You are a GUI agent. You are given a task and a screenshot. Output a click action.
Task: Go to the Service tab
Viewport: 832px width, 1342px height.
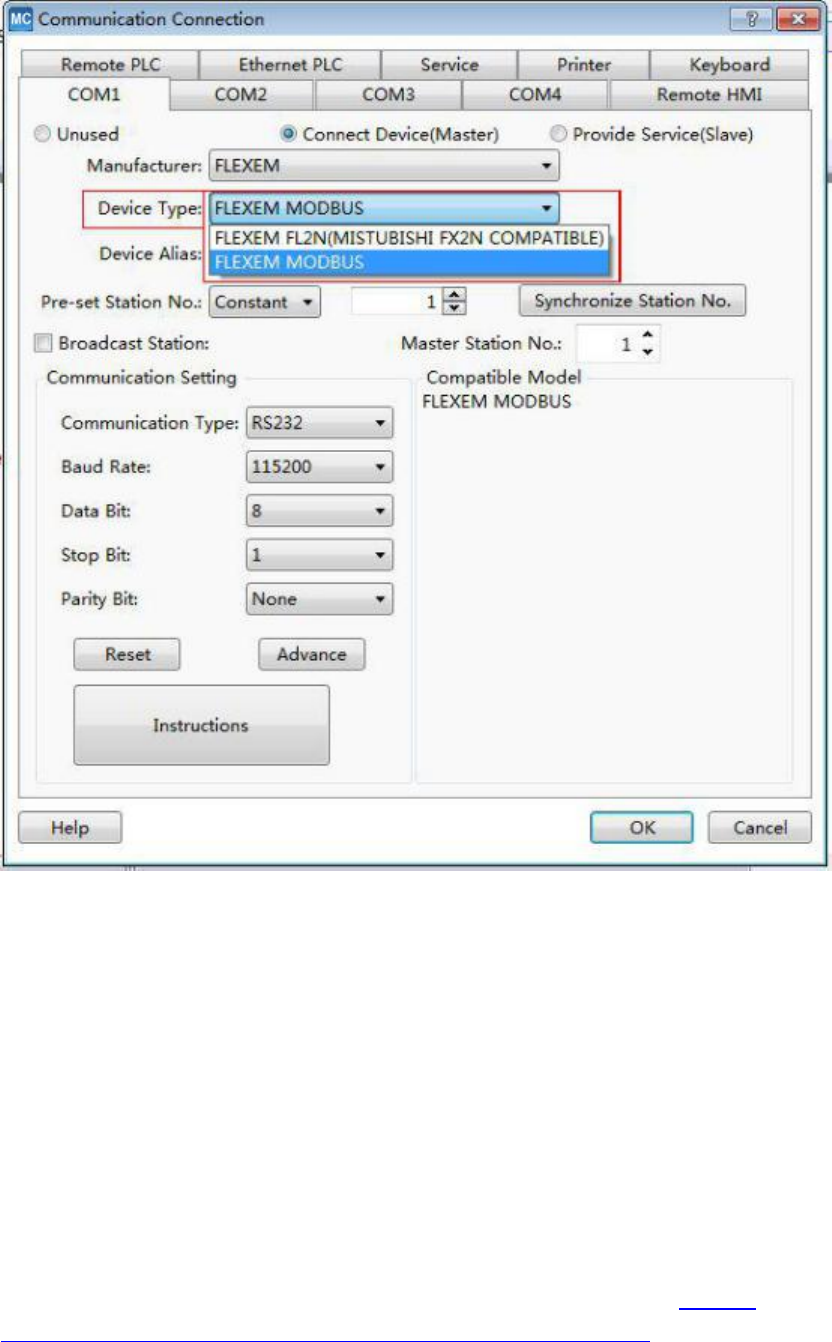(x=449, y=65)
